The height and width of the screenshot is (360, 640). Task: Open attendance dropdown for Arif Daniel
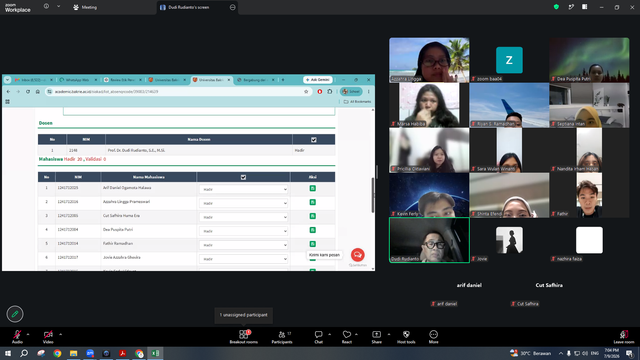tap(243, 189)
